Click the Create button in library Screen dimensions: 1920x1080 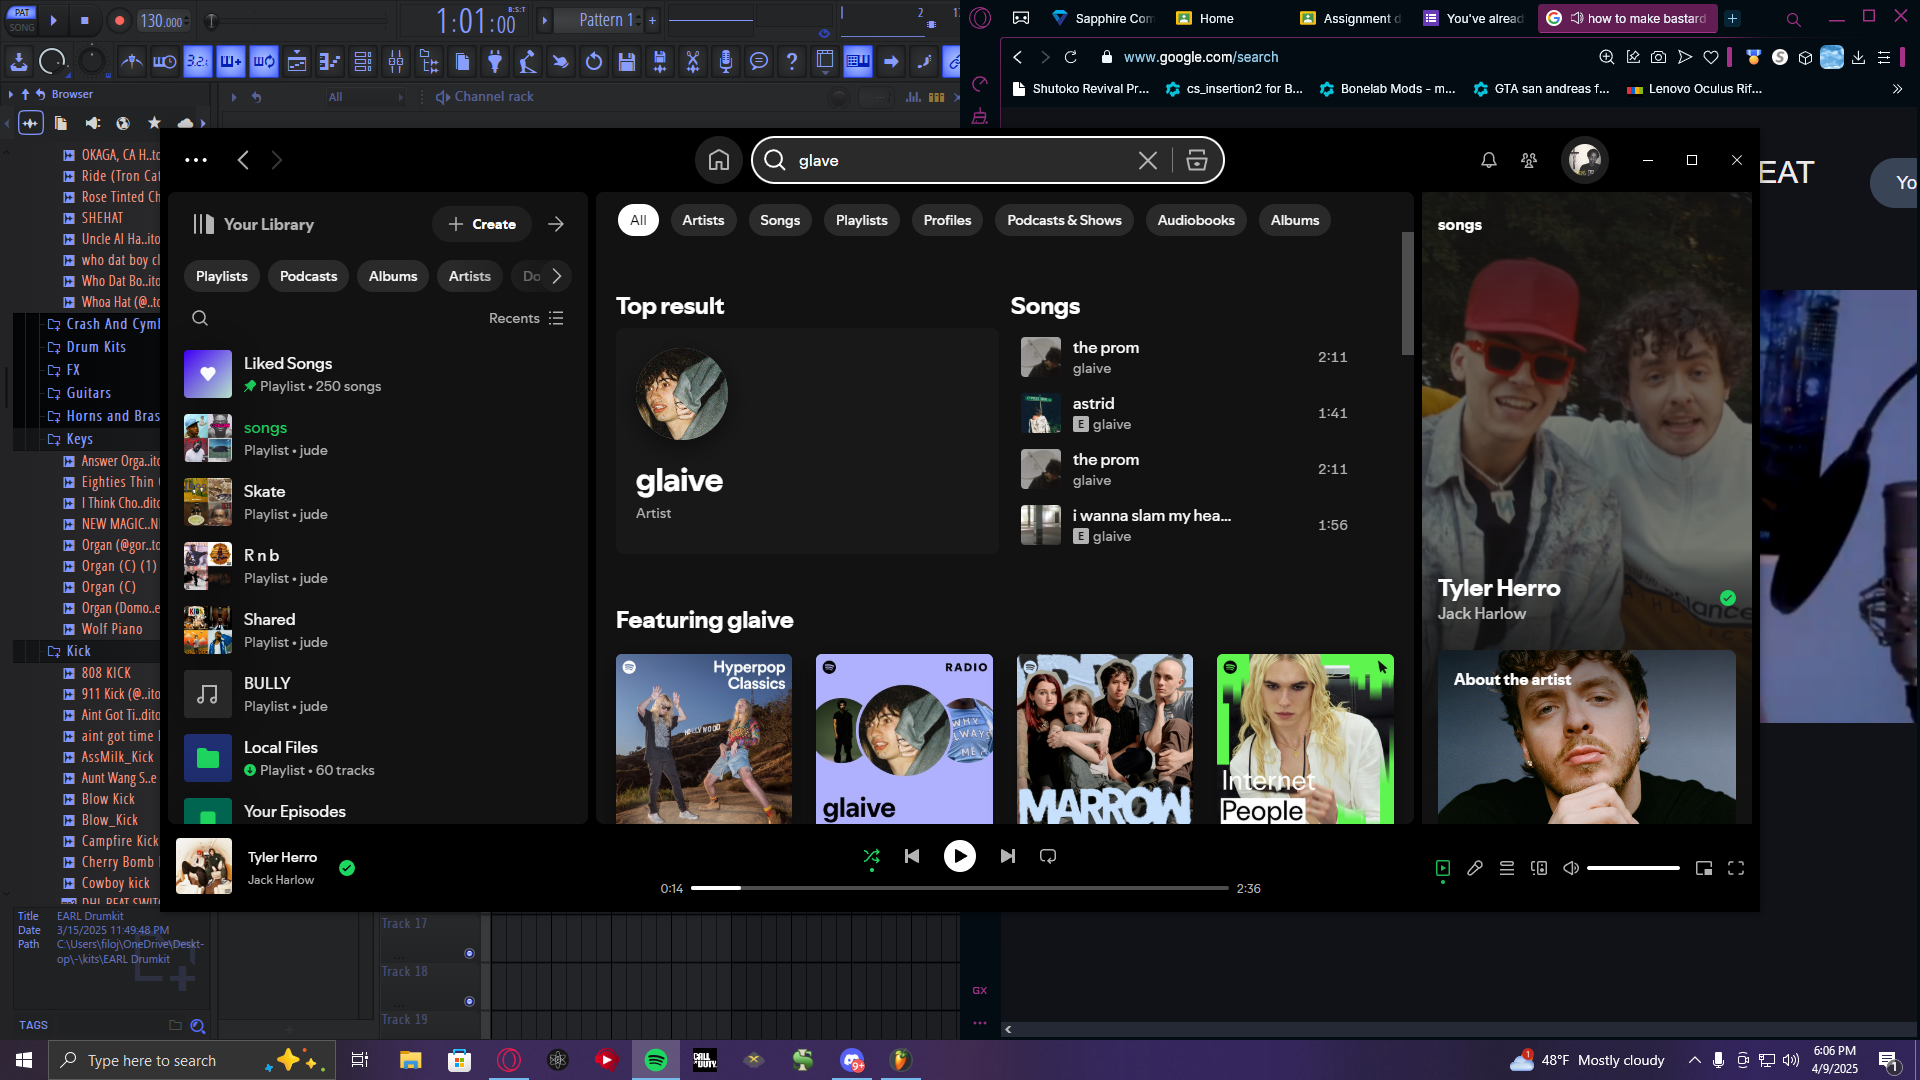tap(482, 224)
